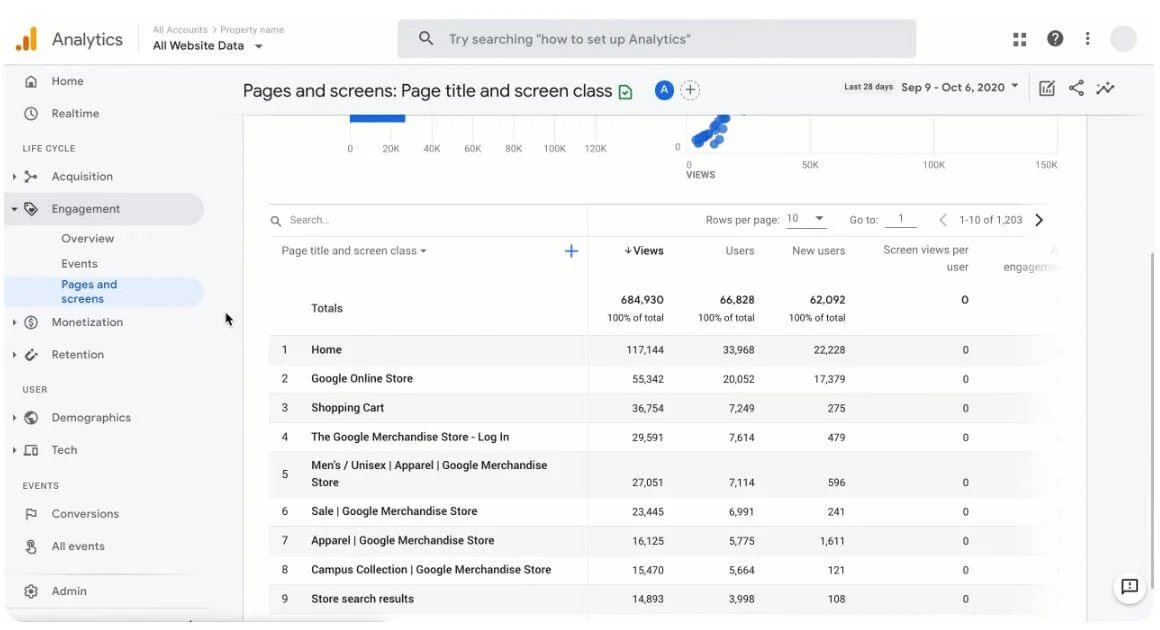Open Insights sparkline icon

click(1105, 88)
